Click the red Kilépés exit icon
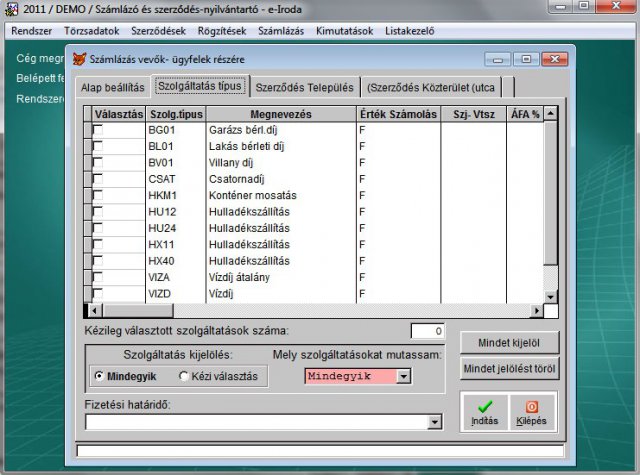This screenshot has width=640, height=475. tap(531, 406)
